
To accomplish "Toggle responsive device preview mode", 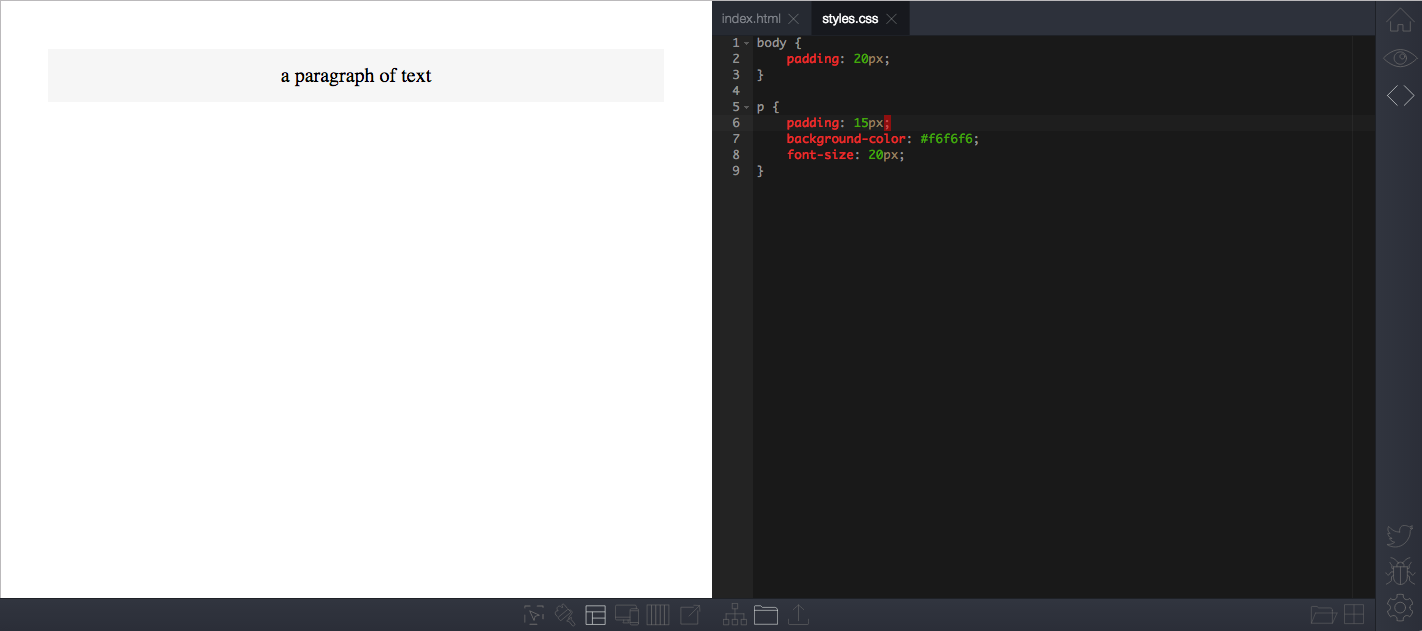I will pos(627,614).
